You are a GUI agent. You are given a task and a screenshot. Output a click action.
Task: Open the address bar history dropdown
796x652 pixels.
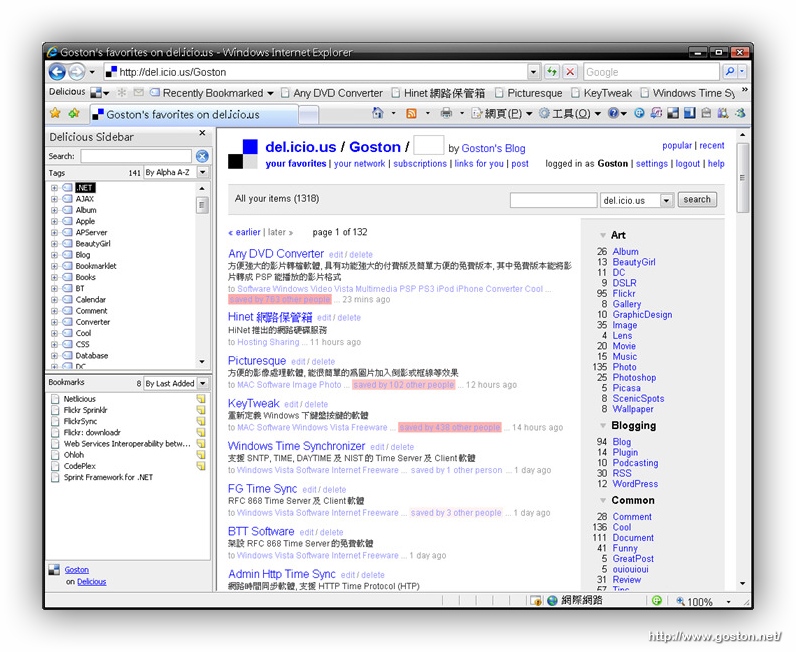point(533,72)
